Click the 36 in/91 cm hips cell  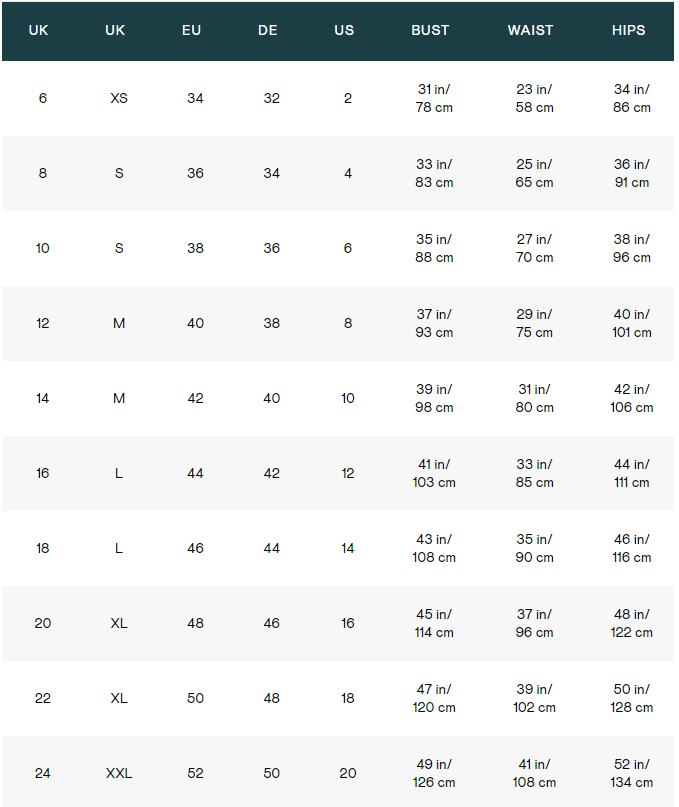[x=631, y=173]
